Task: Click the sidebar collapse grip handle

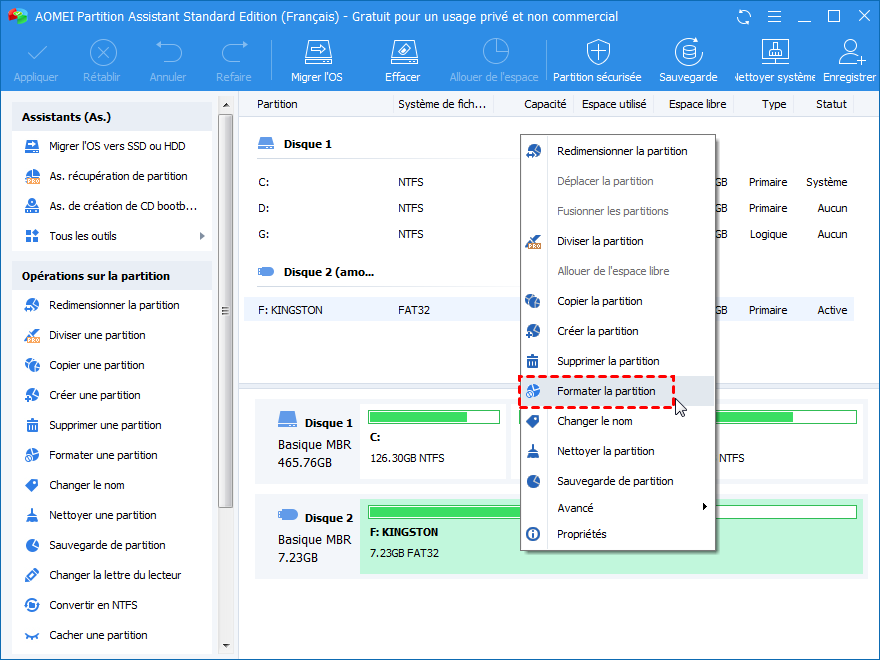Action: pyautogui.click(x=226, y=311)
